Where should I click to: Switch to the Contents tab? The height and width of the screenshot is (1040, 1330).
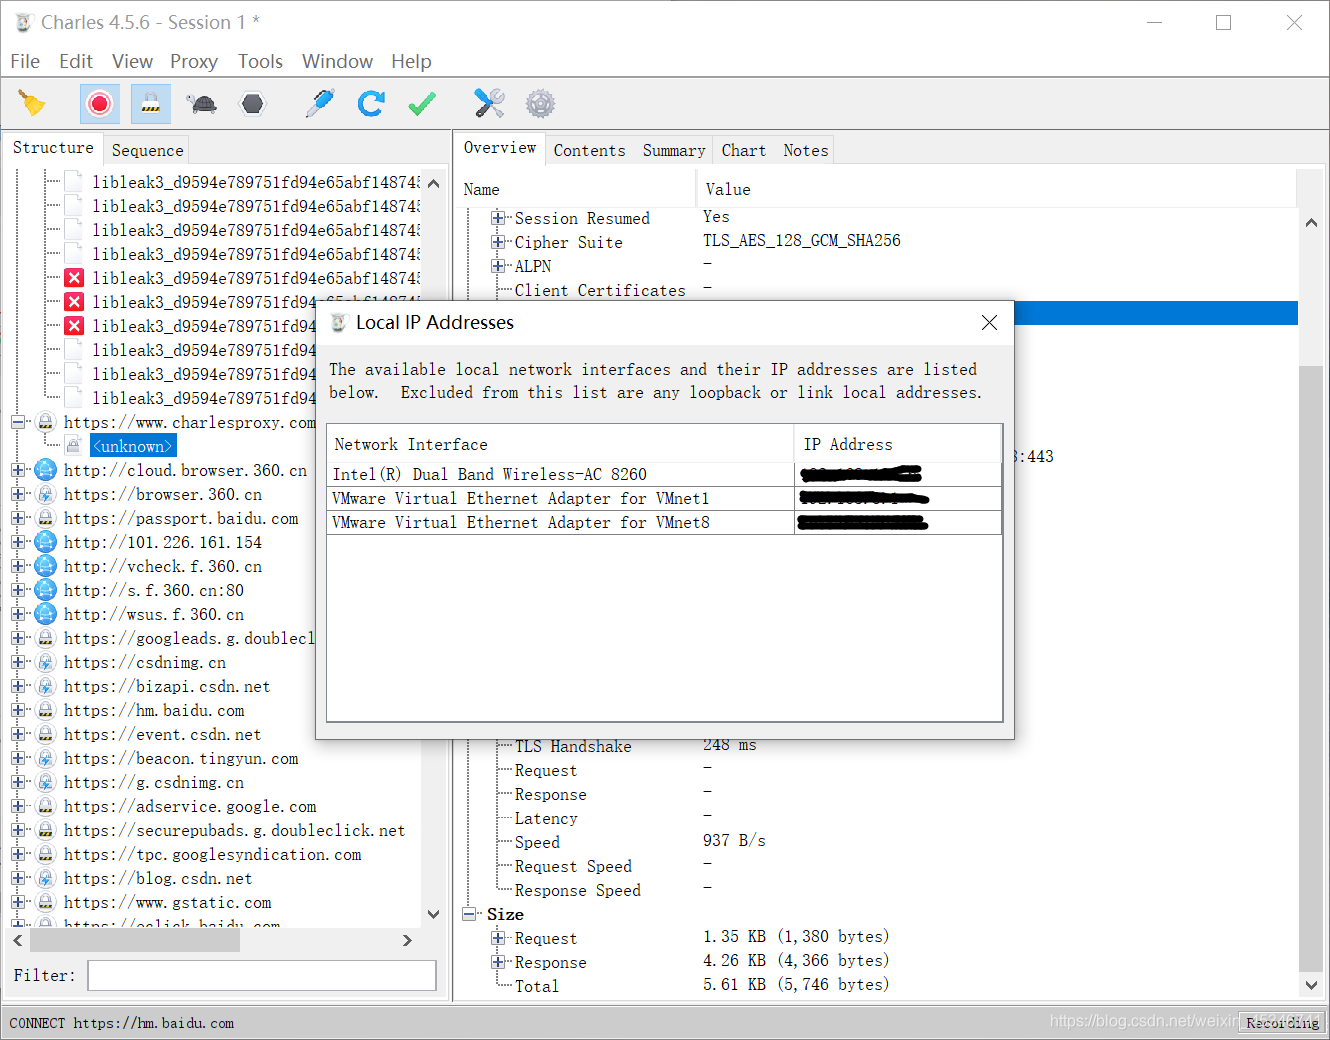click(x=589, y=150)
